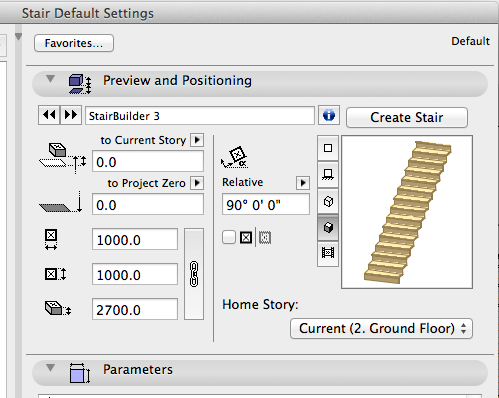The width and height of the screenshot is (499, 398).
Task: Select the 3D wireframe preview view
Action: 328,201
